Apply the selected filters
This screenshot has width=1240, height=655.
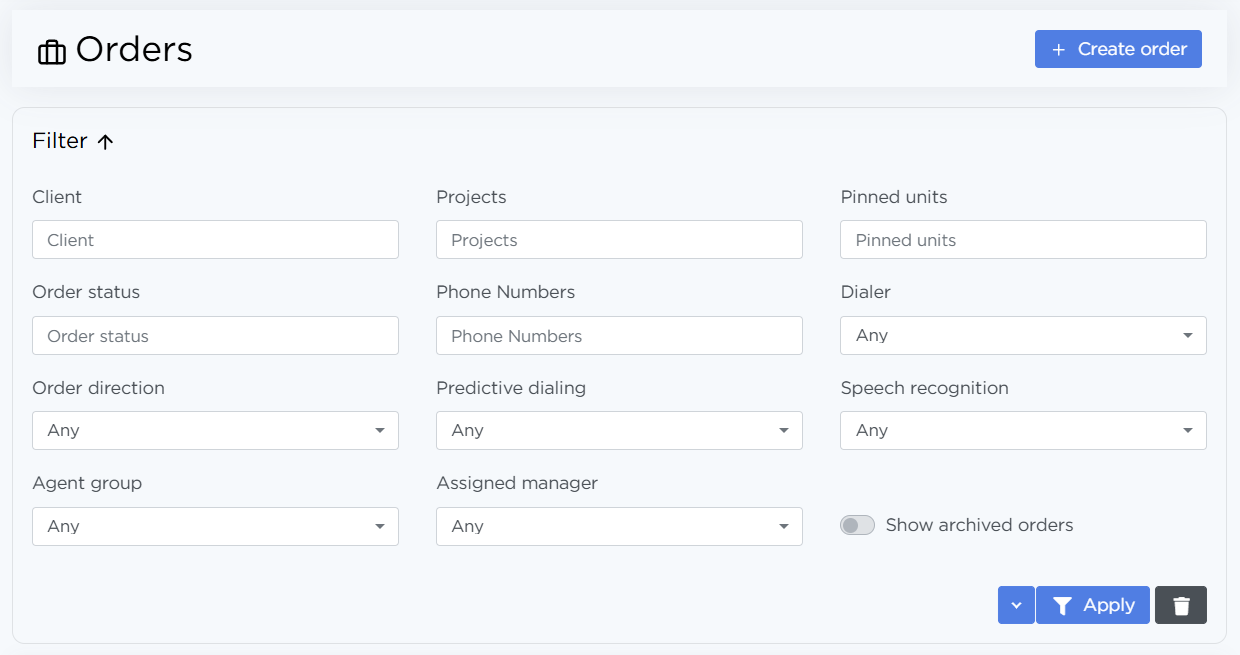1093,605
